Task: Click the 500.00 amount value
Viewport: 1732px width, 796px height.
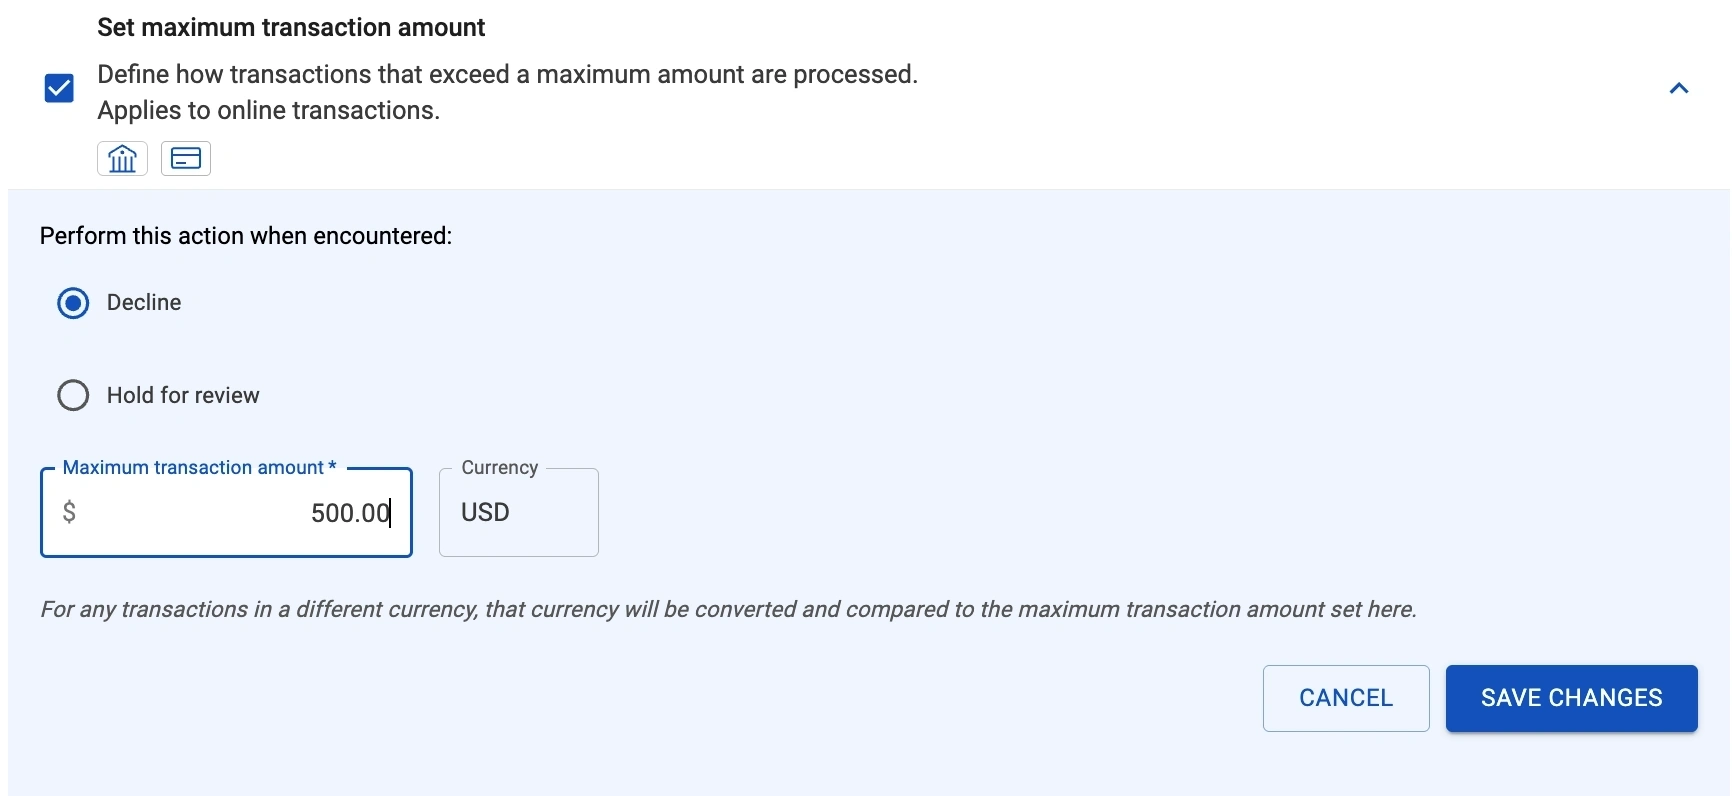Action: pos(349,513)
